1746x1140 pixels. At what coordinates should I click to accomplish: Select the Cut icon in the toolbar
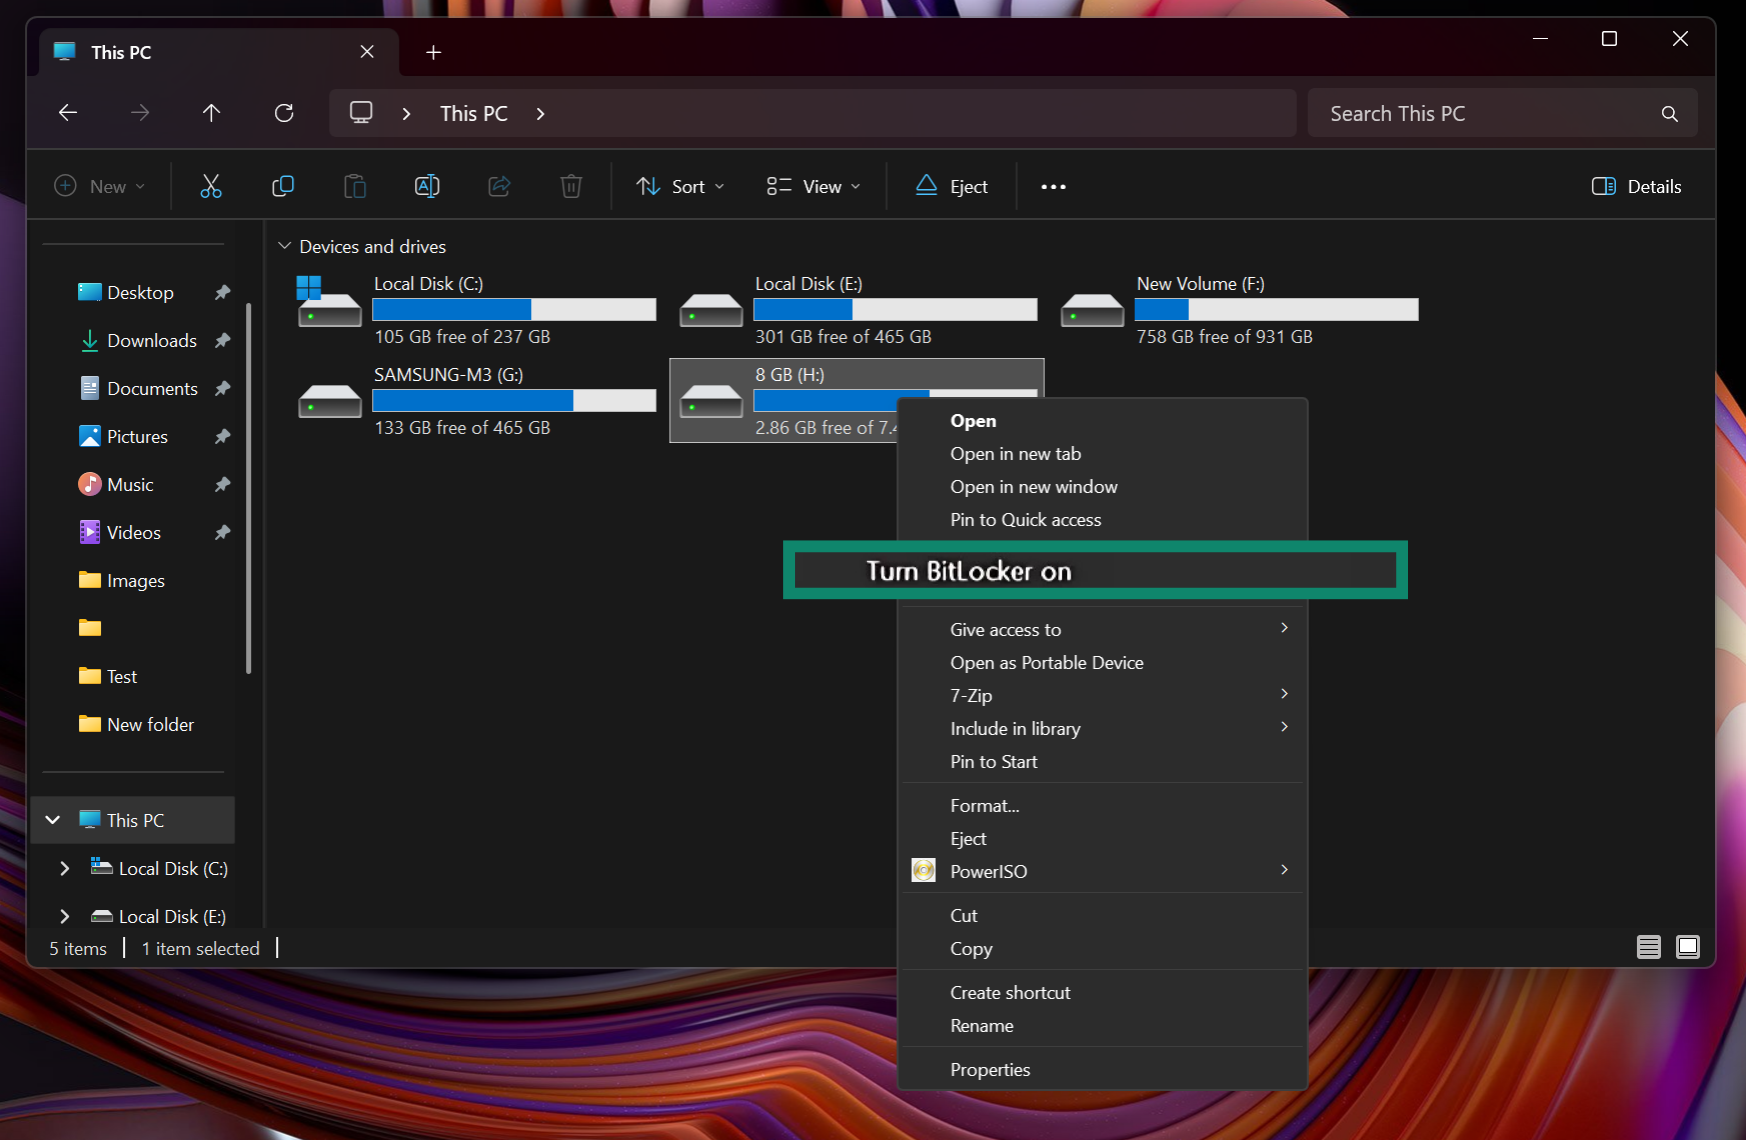210,186
